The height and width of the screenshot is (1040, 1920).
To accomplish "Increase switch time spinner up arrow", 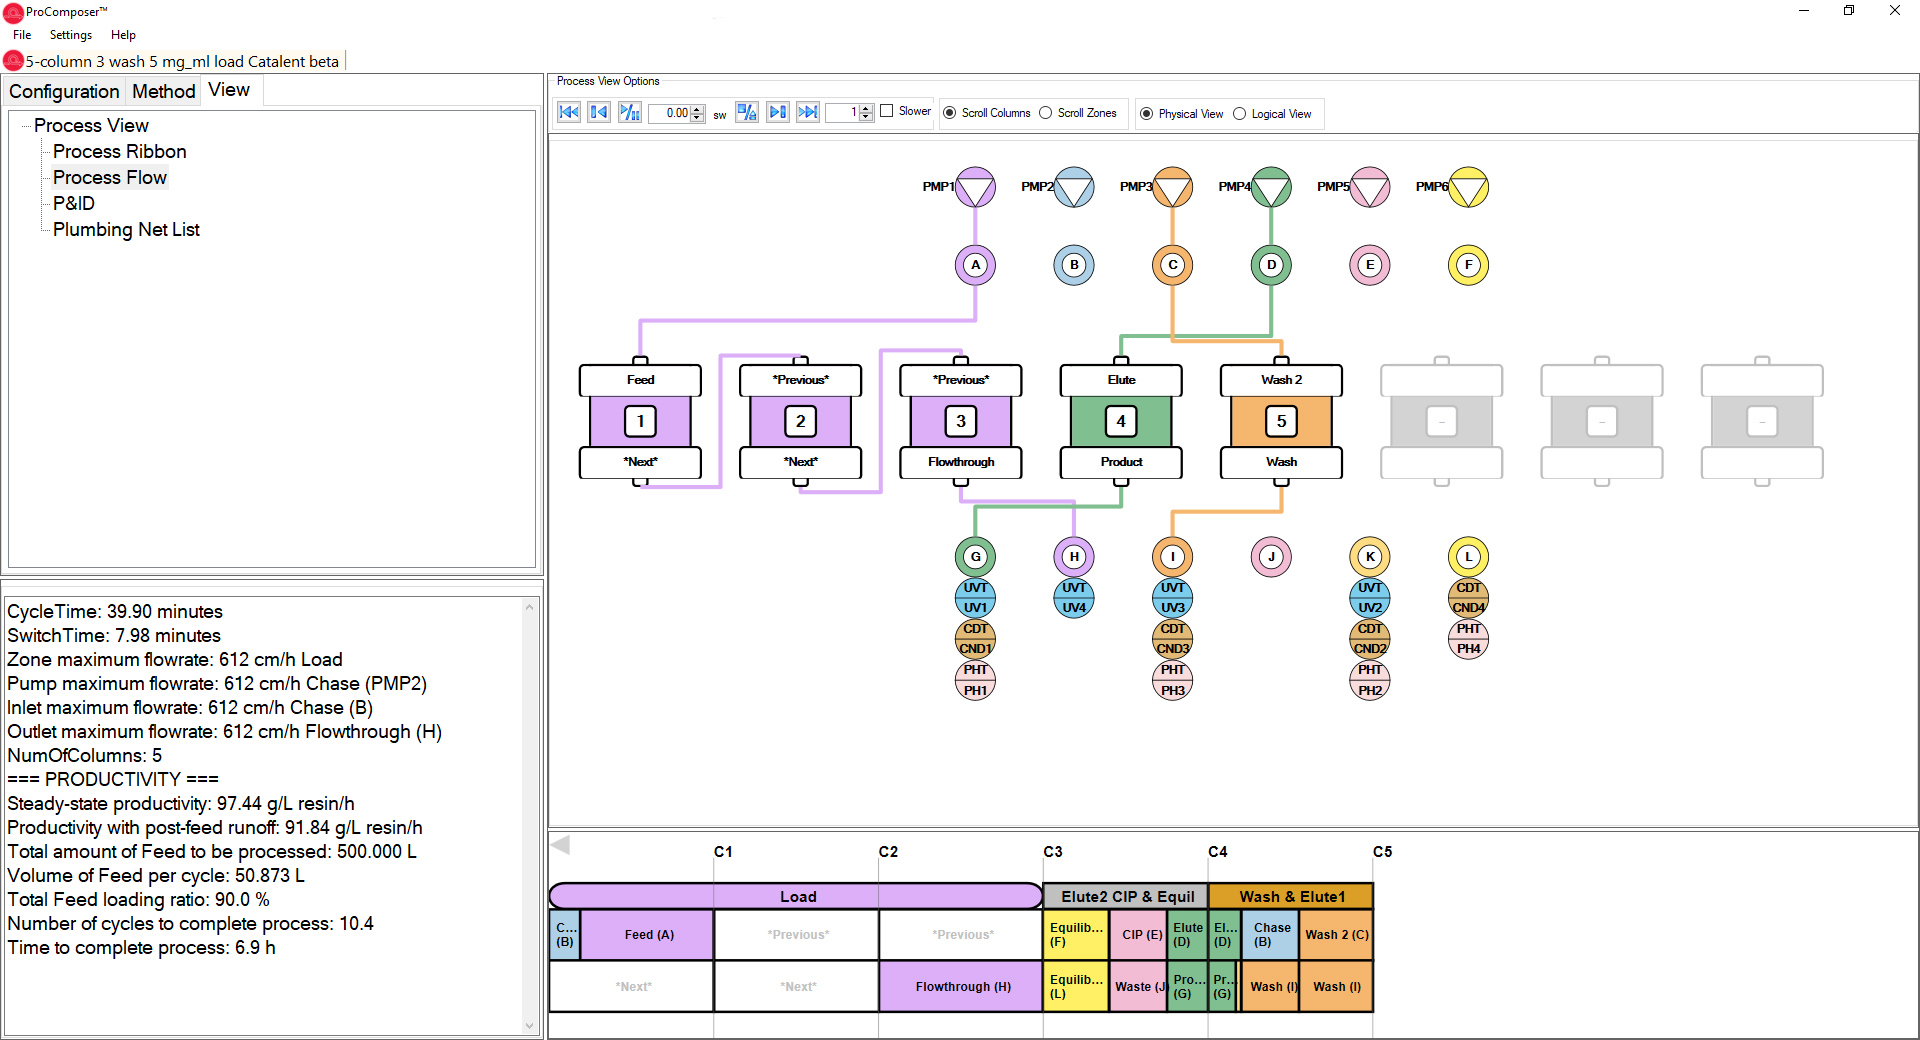I will (698, 109).
